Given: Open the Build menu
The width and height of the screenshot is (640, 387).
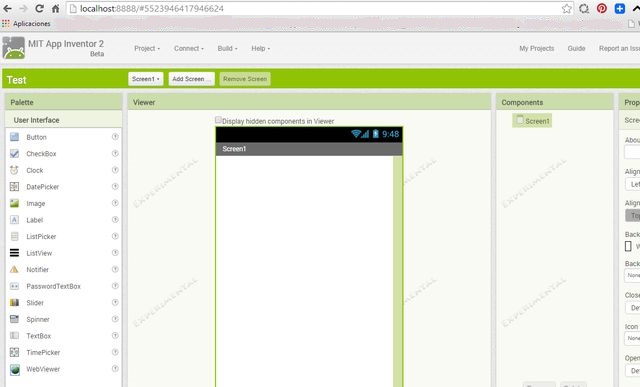Looking at the screenshot, I should [227, 48].
